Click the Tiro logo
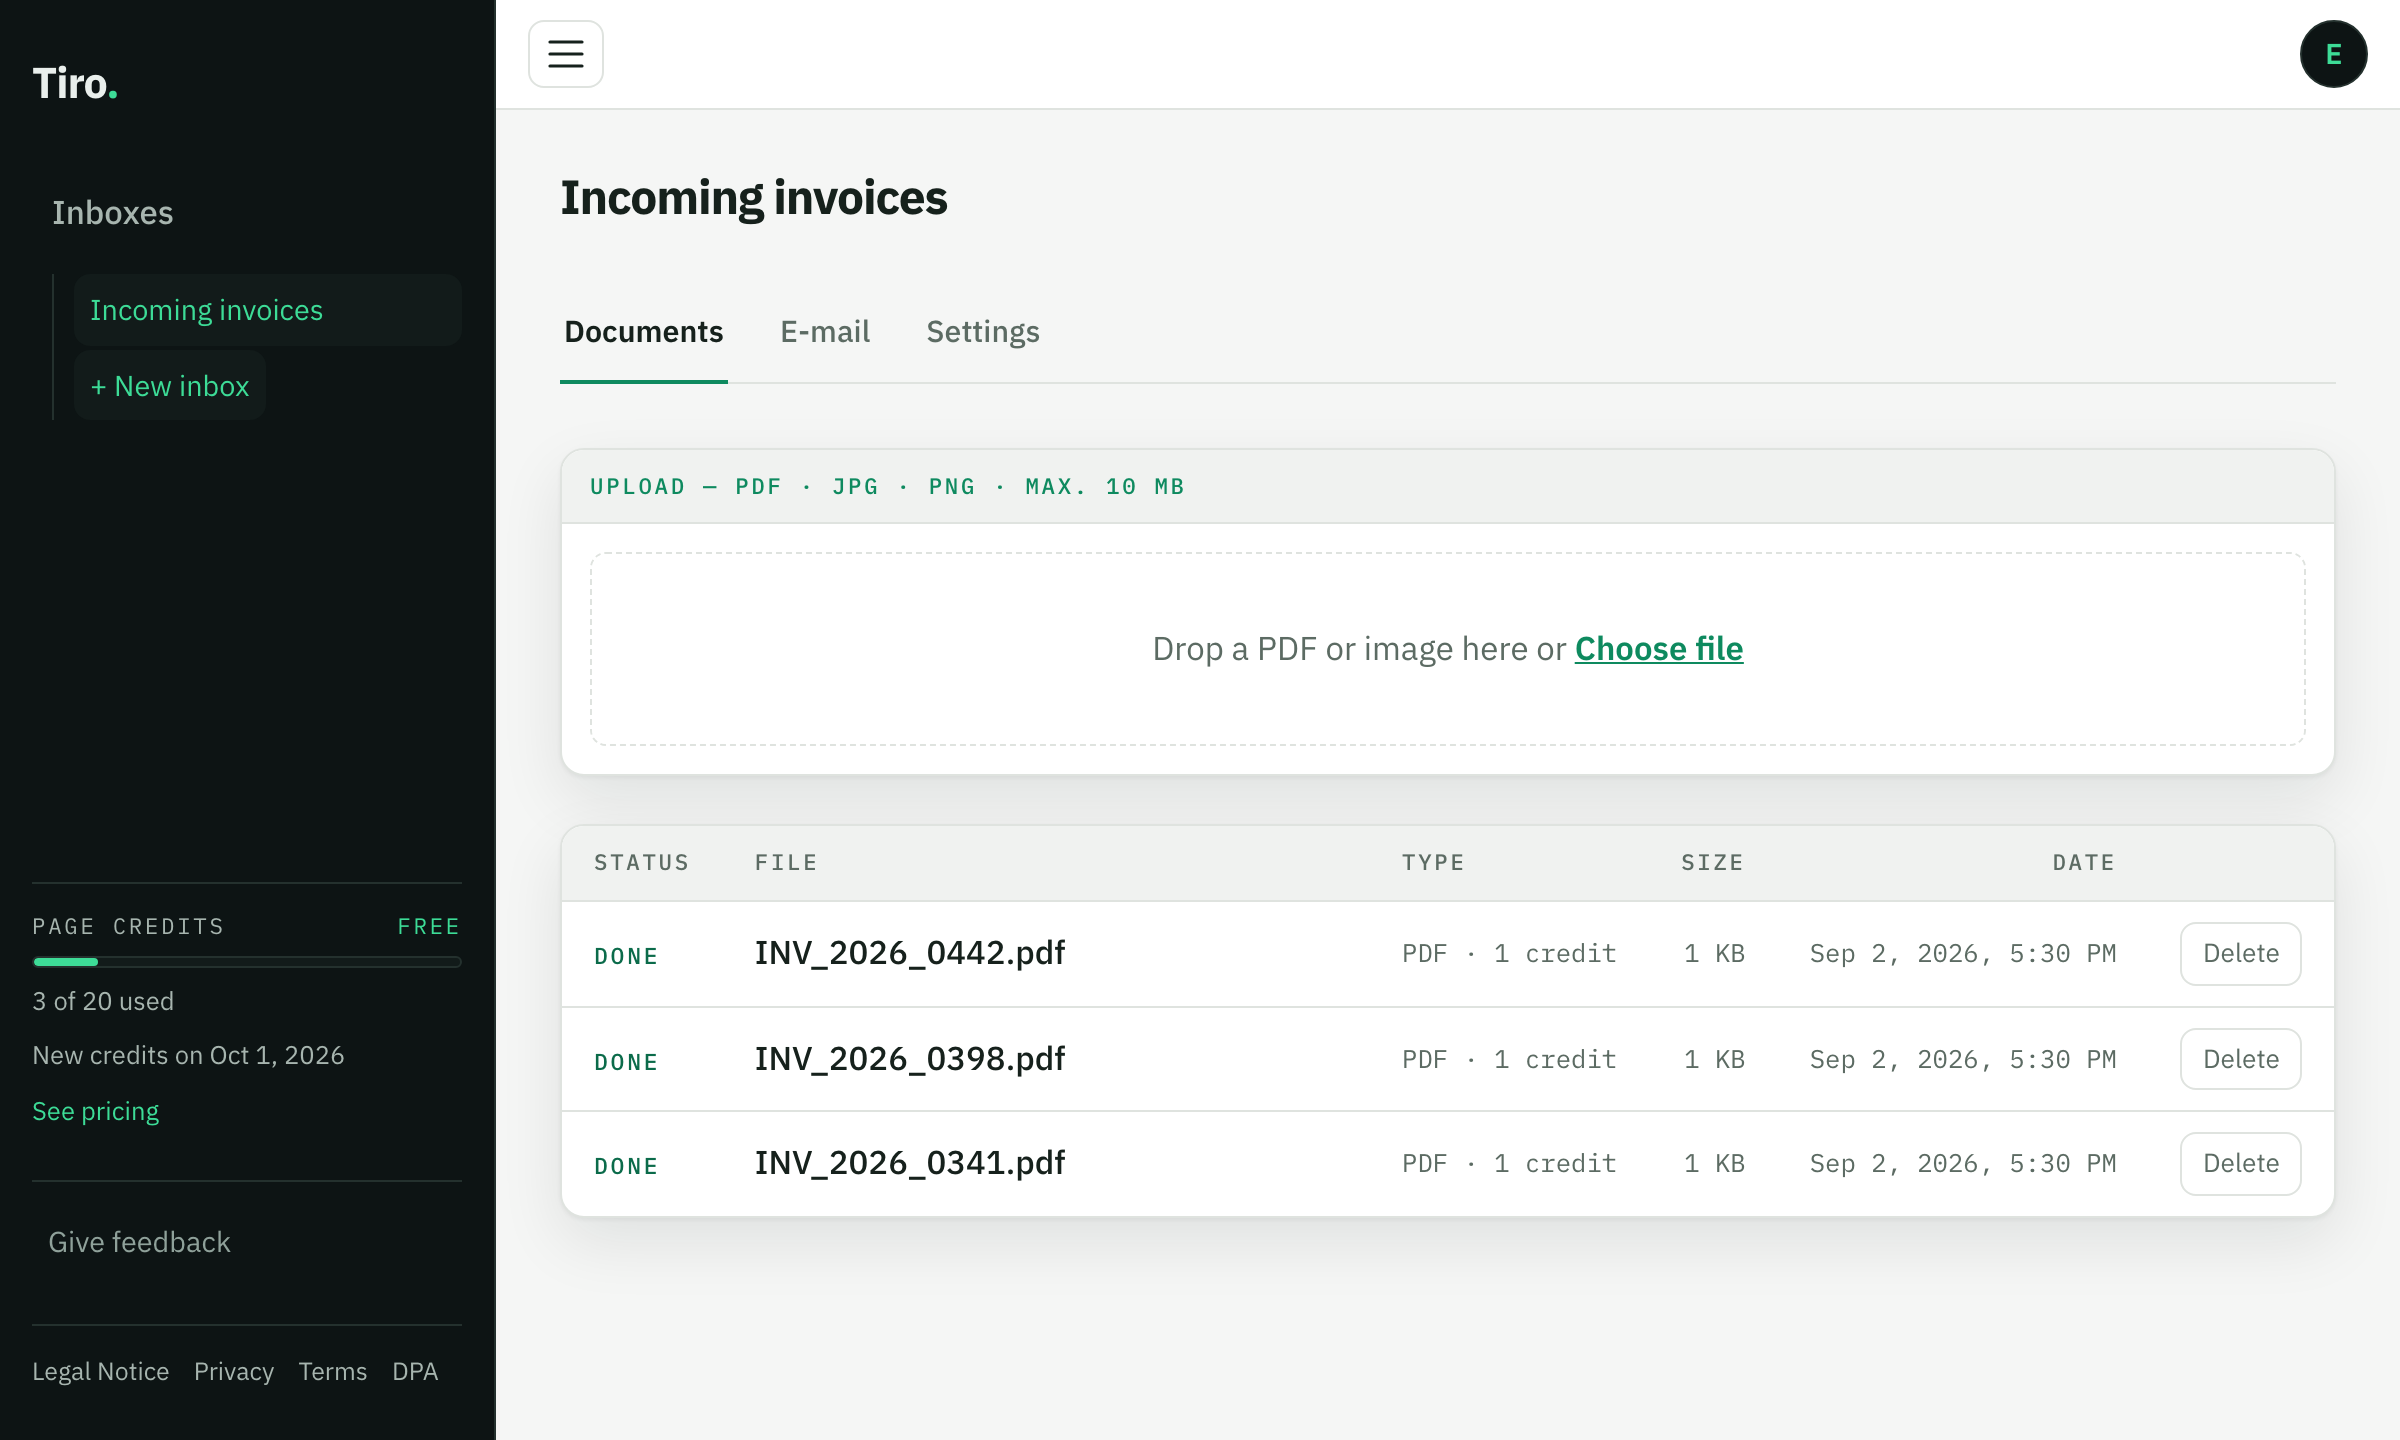 click(x=75, y=84)
